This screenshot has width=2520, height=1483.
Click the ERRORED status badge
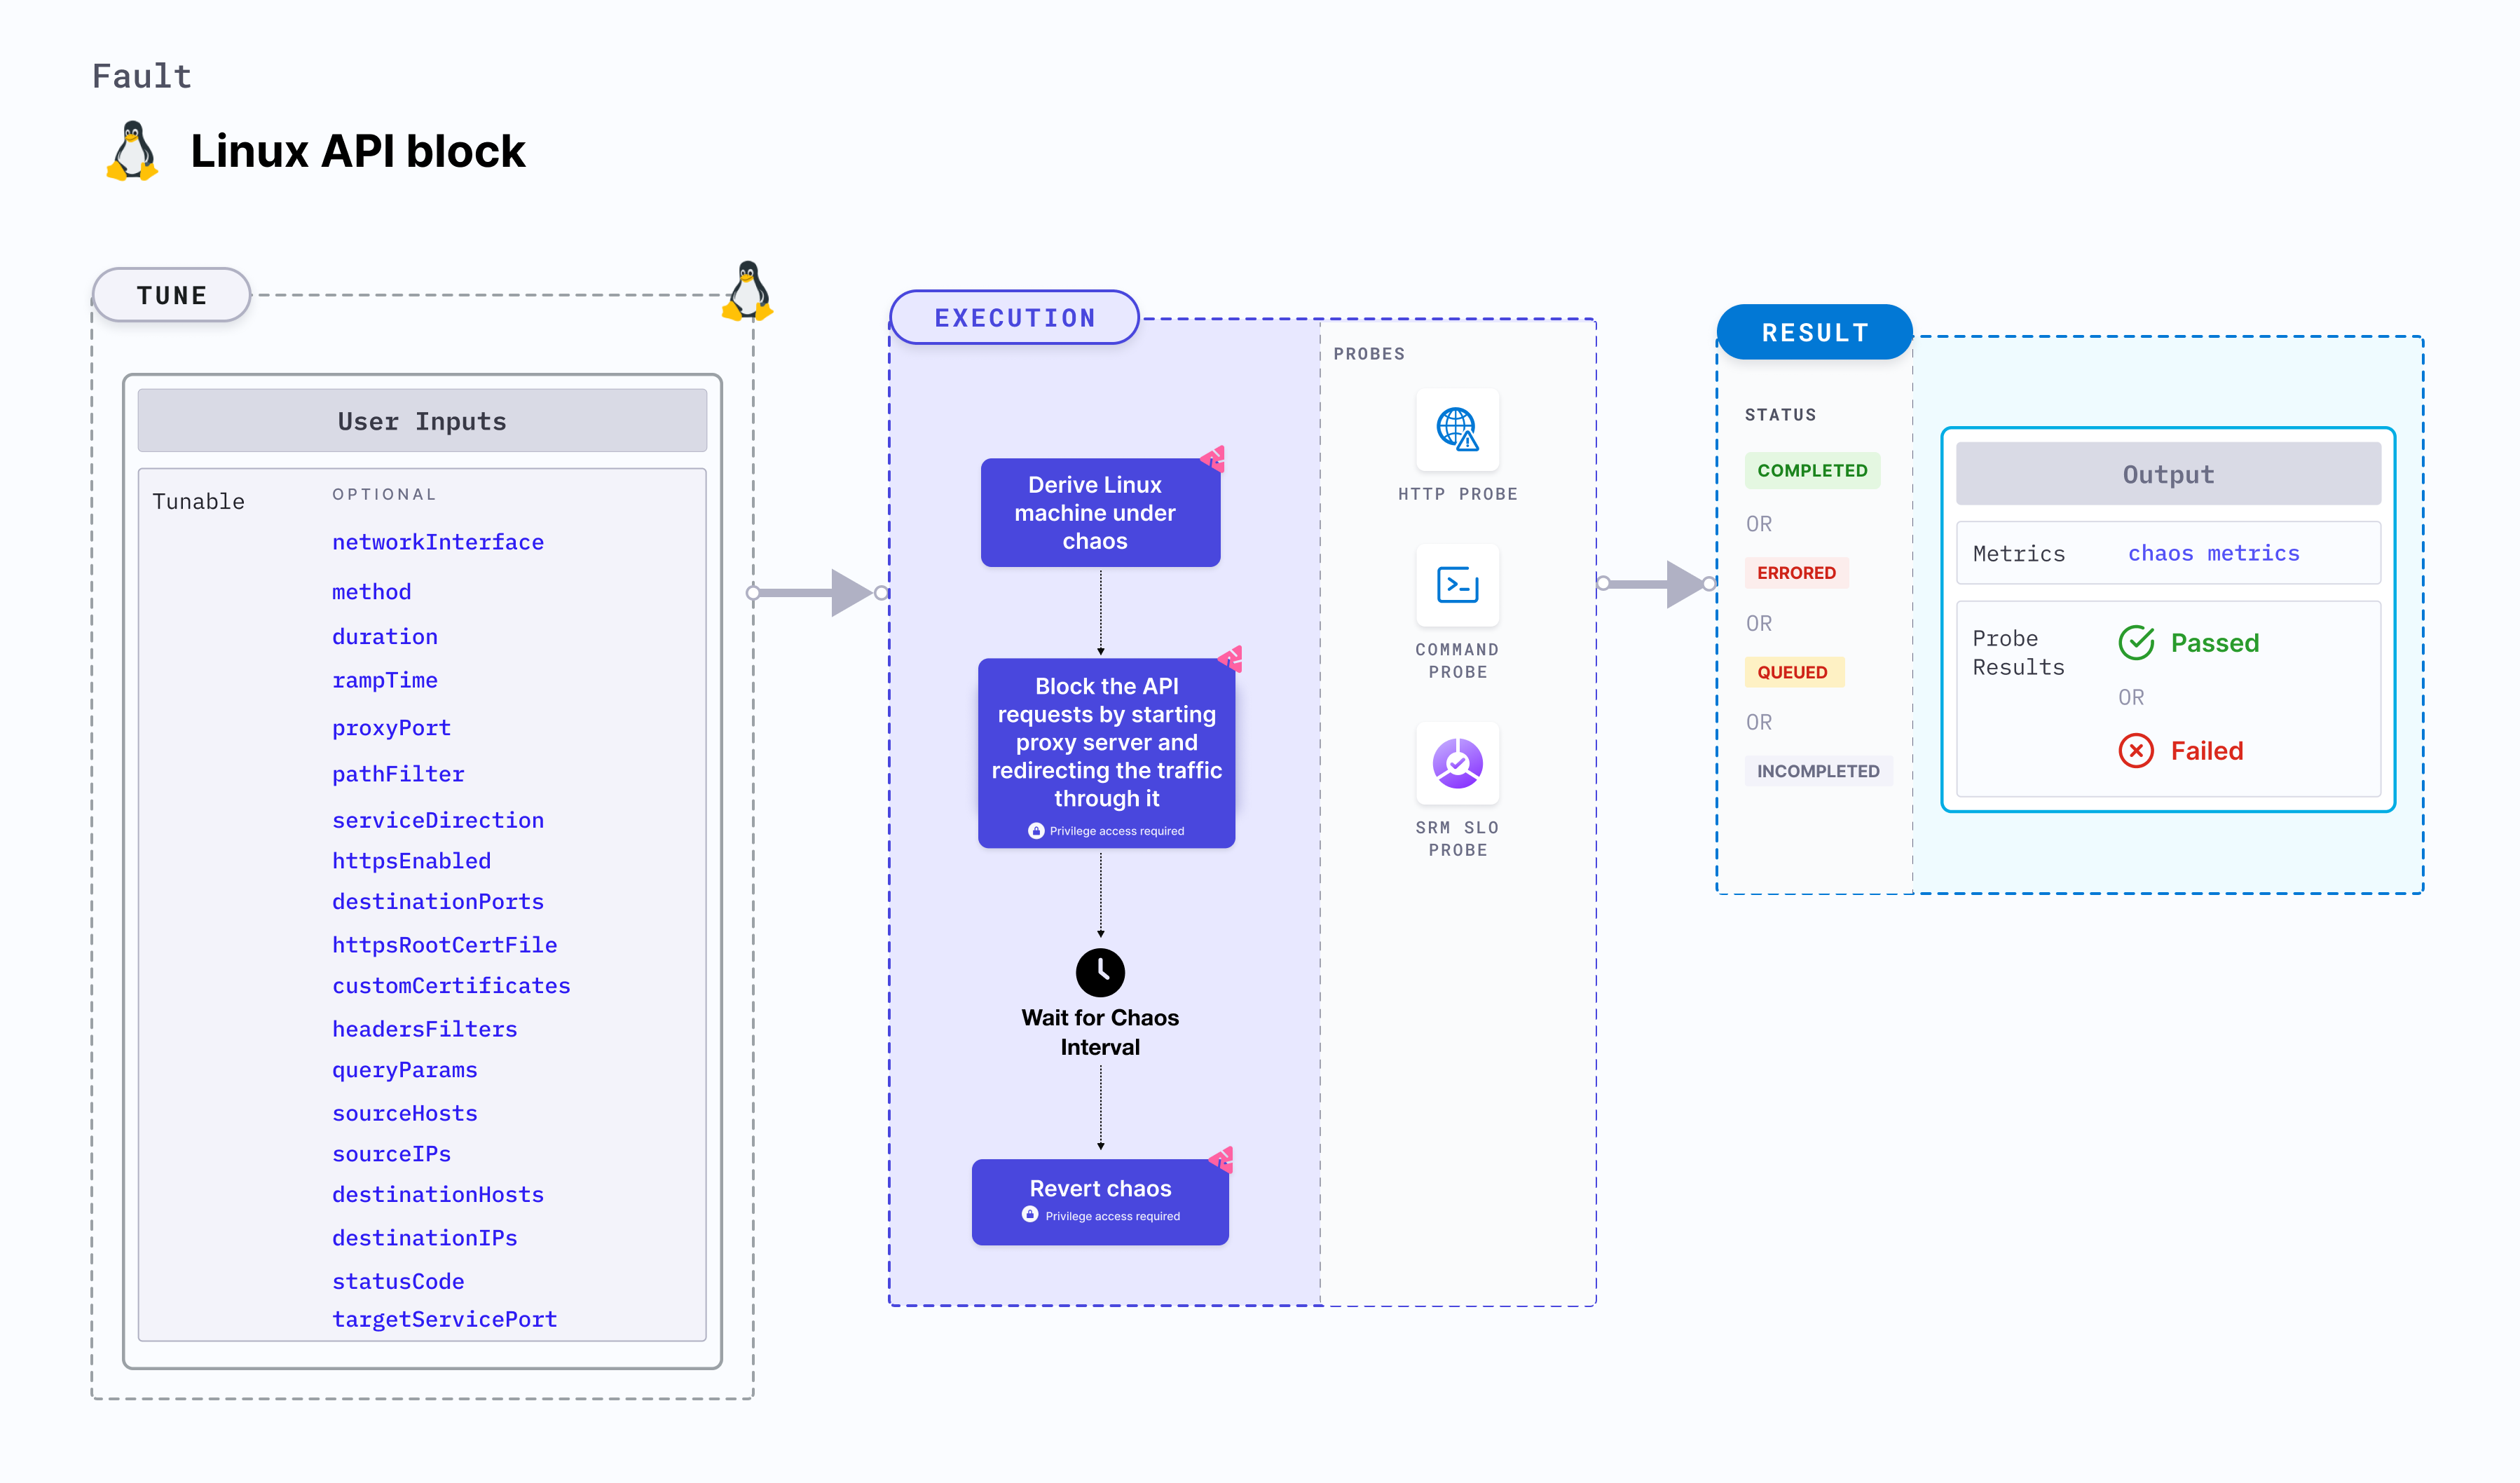click(1796, 573)
